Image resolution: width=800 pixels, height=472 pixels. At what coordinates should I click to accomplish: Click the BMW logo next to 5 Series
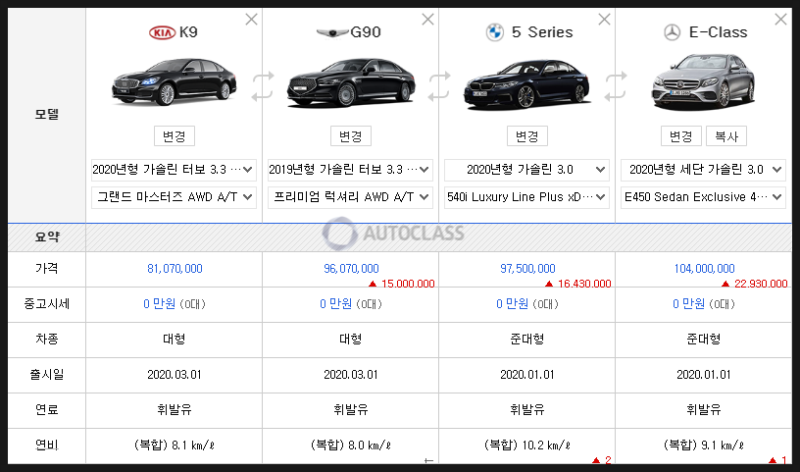494,33
